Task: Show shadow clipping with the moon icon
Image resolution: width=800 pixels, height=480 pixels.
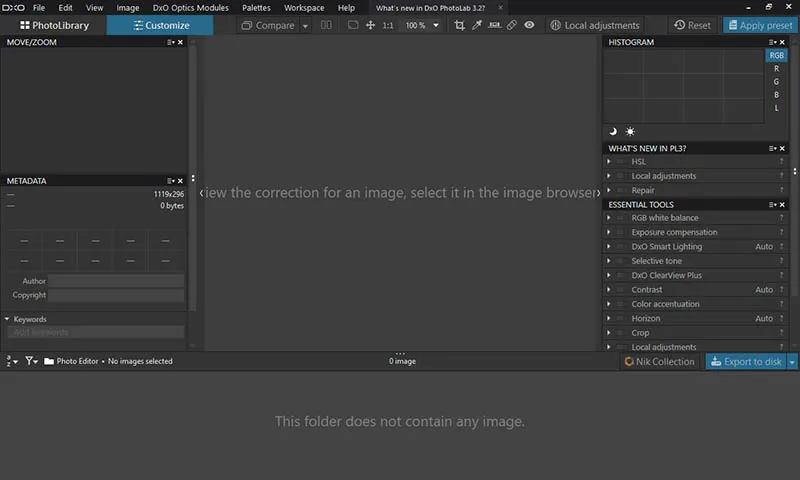Action: click(x=613, y=131)
